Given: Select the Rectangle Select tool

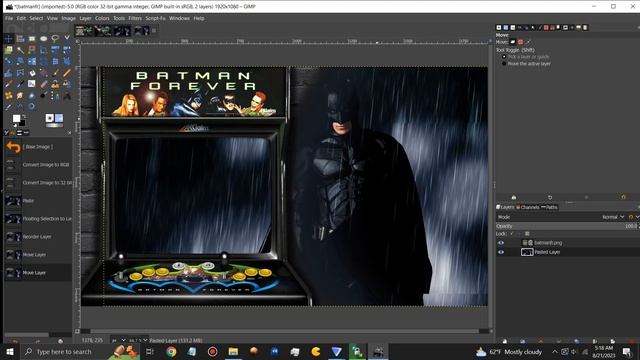Looking at the screenshot, I should click(32, 38).
